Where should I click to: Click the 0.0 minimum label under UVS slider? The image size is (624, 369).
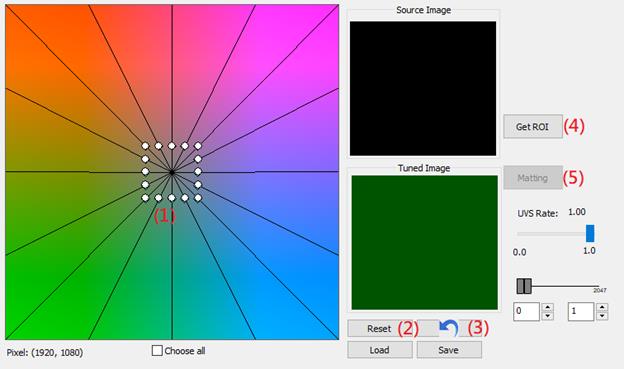point(519,252)
